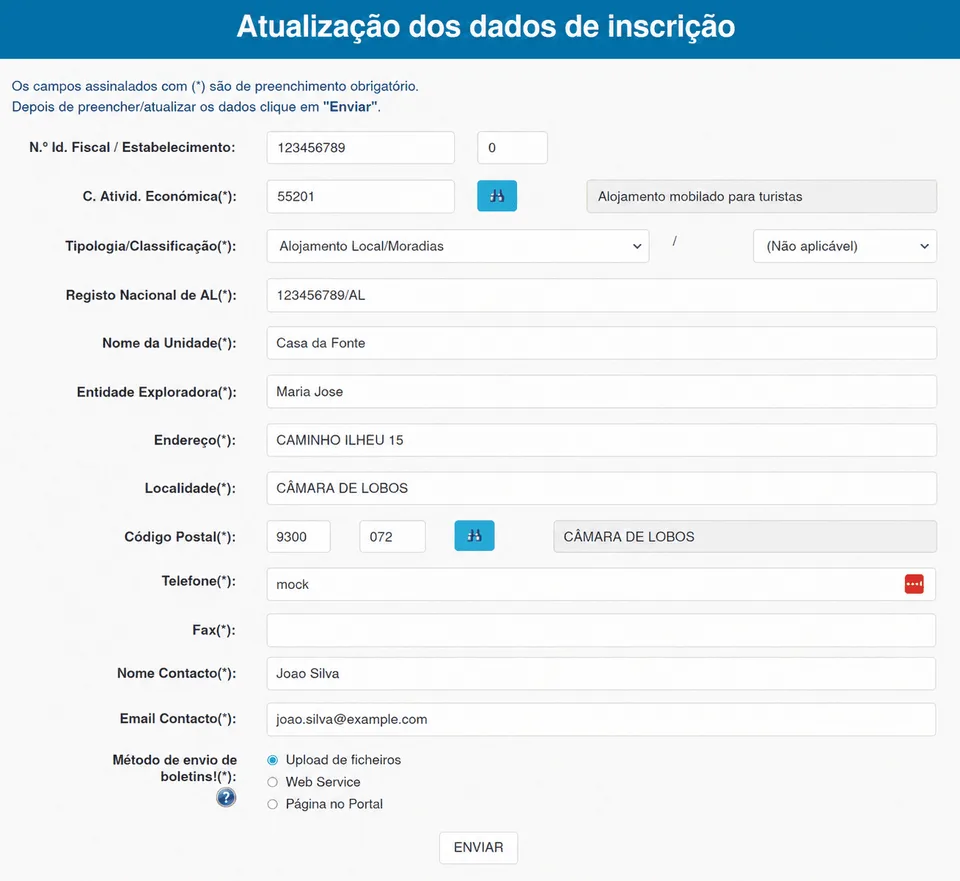The width and height of the screenshot is (960, 881).
Task: Click the N.º Id. Fiscal / Estabelecimento label
Action: (x=132, y=148)
